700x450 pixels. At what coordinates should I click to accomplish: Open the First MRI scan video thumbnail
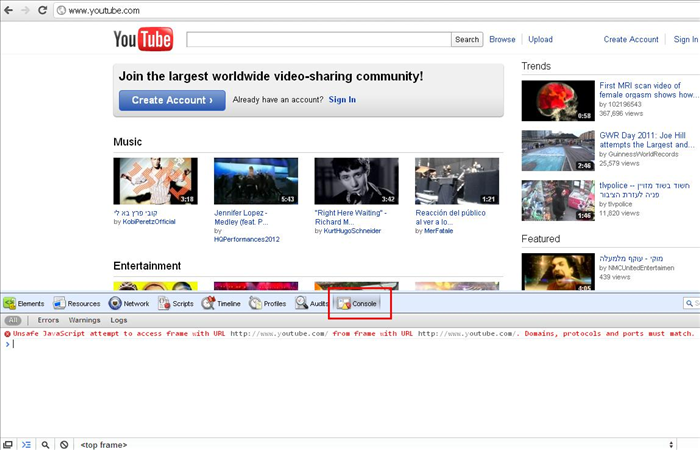click(x=558, y=100)
